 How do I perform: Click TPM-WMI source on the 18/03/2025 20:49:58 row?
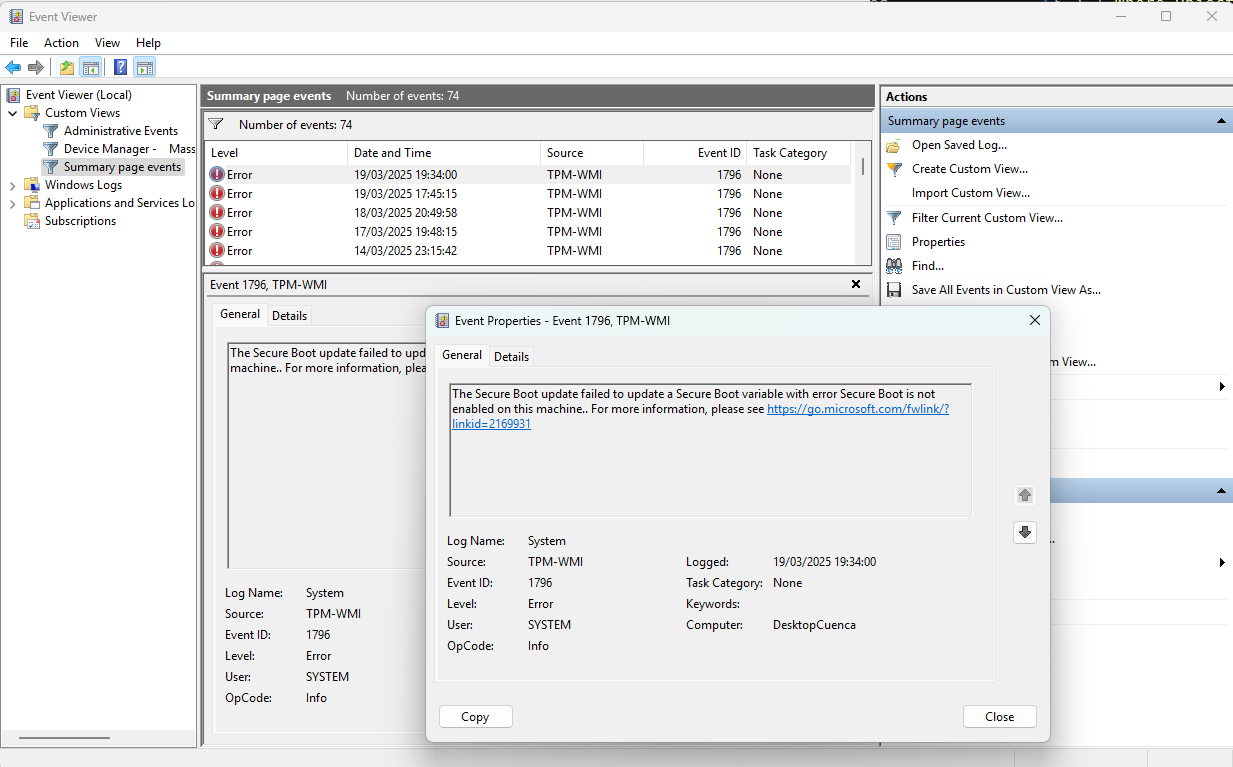pos(575,213)
